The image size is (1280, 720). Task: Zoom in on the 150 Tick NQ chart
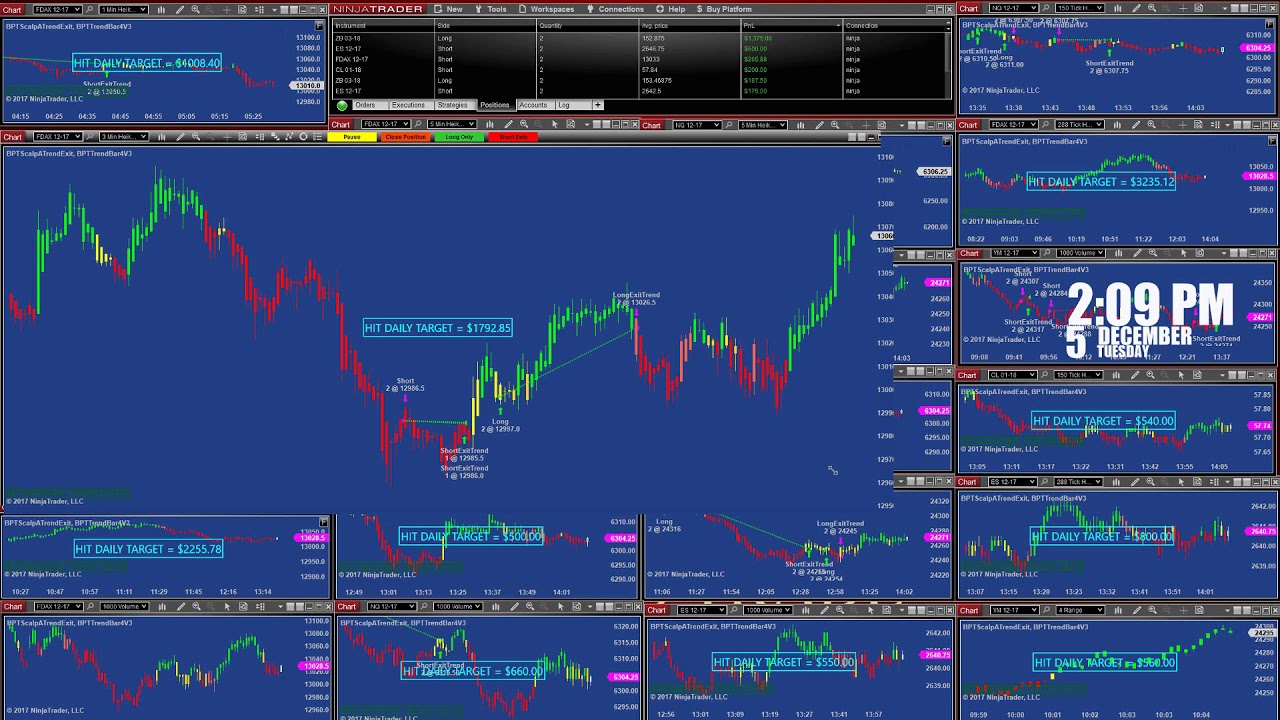[x=1152, y=9]
